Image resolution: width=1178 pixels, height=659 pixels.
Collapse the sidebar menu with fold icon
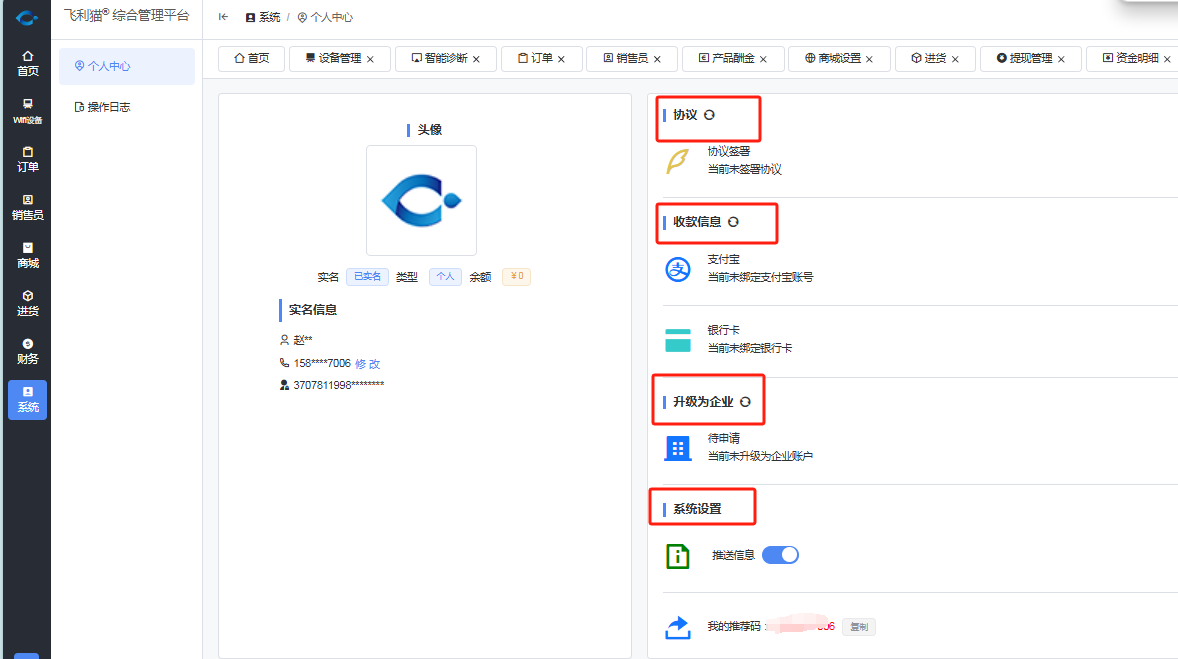pyautogui.click(x=223, y=17)
